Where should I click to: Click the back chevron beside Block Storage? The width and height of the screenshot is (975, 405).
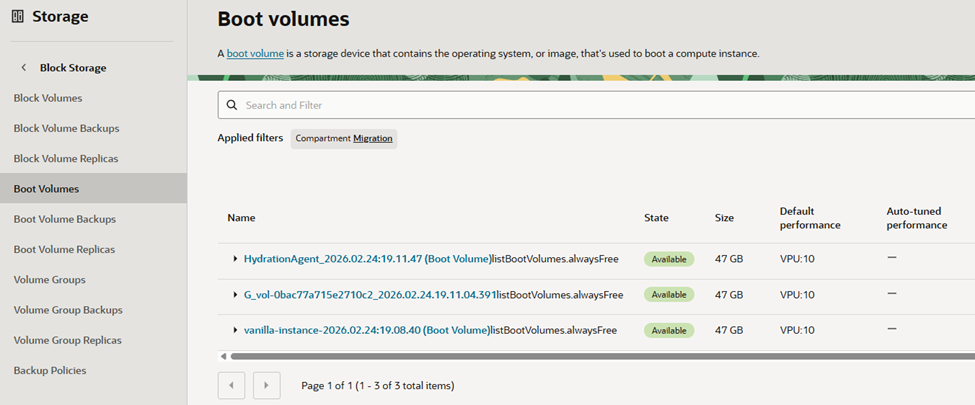24,68
